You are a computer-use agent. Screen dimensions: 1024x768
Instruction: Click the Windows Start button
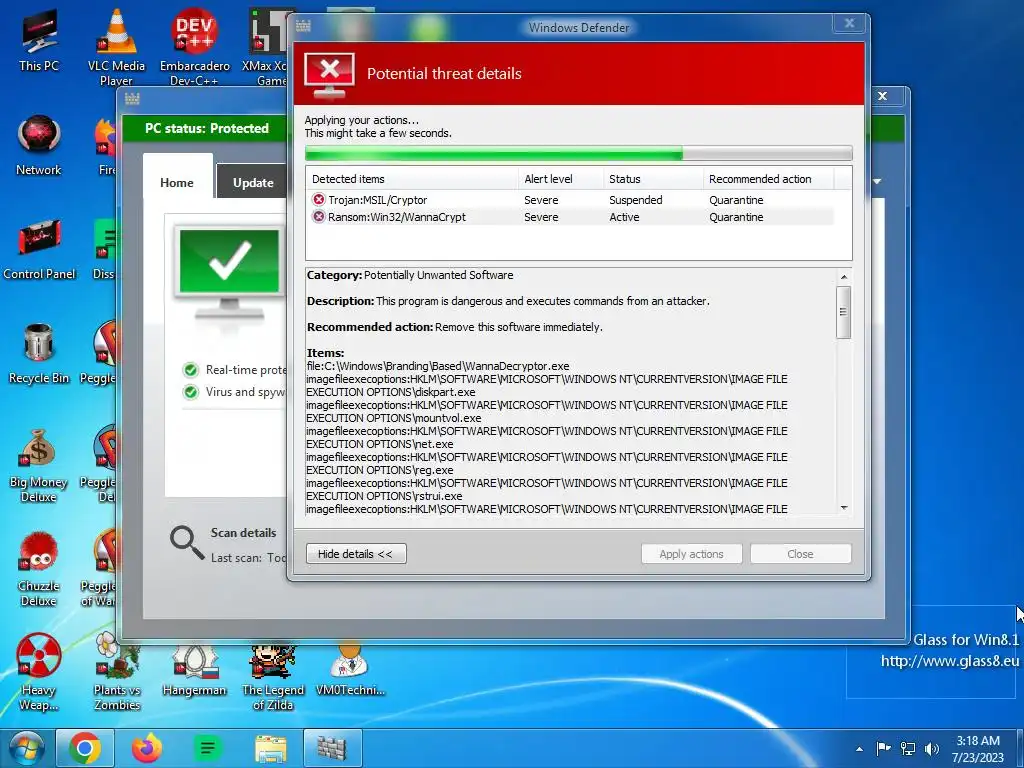coord(26,748)
